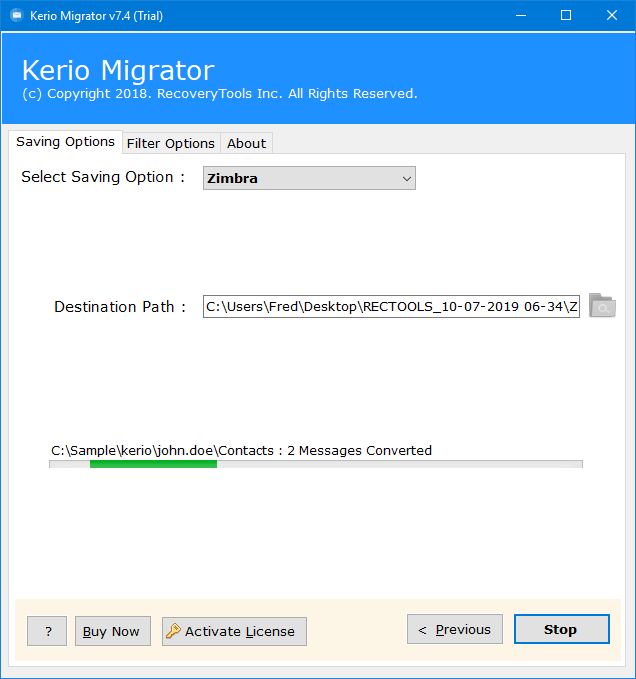Open help with the question mark button
This screenshot has width=636, height=679.
coord(47,631)
